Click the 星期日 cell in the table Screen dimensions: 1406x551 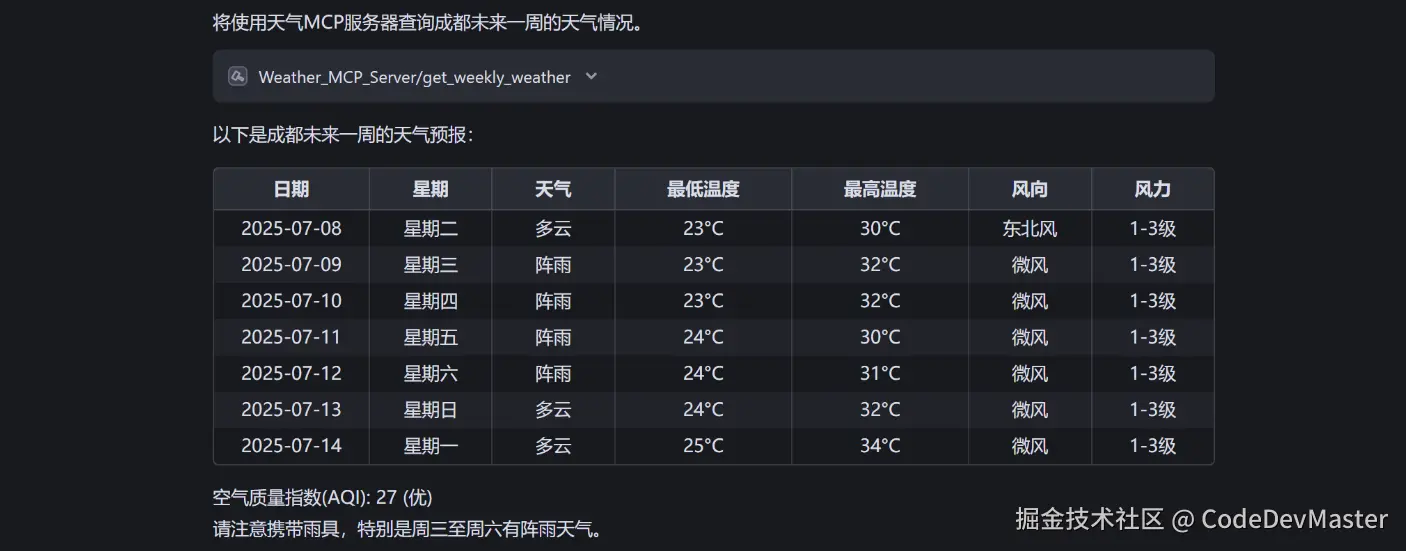431,410
